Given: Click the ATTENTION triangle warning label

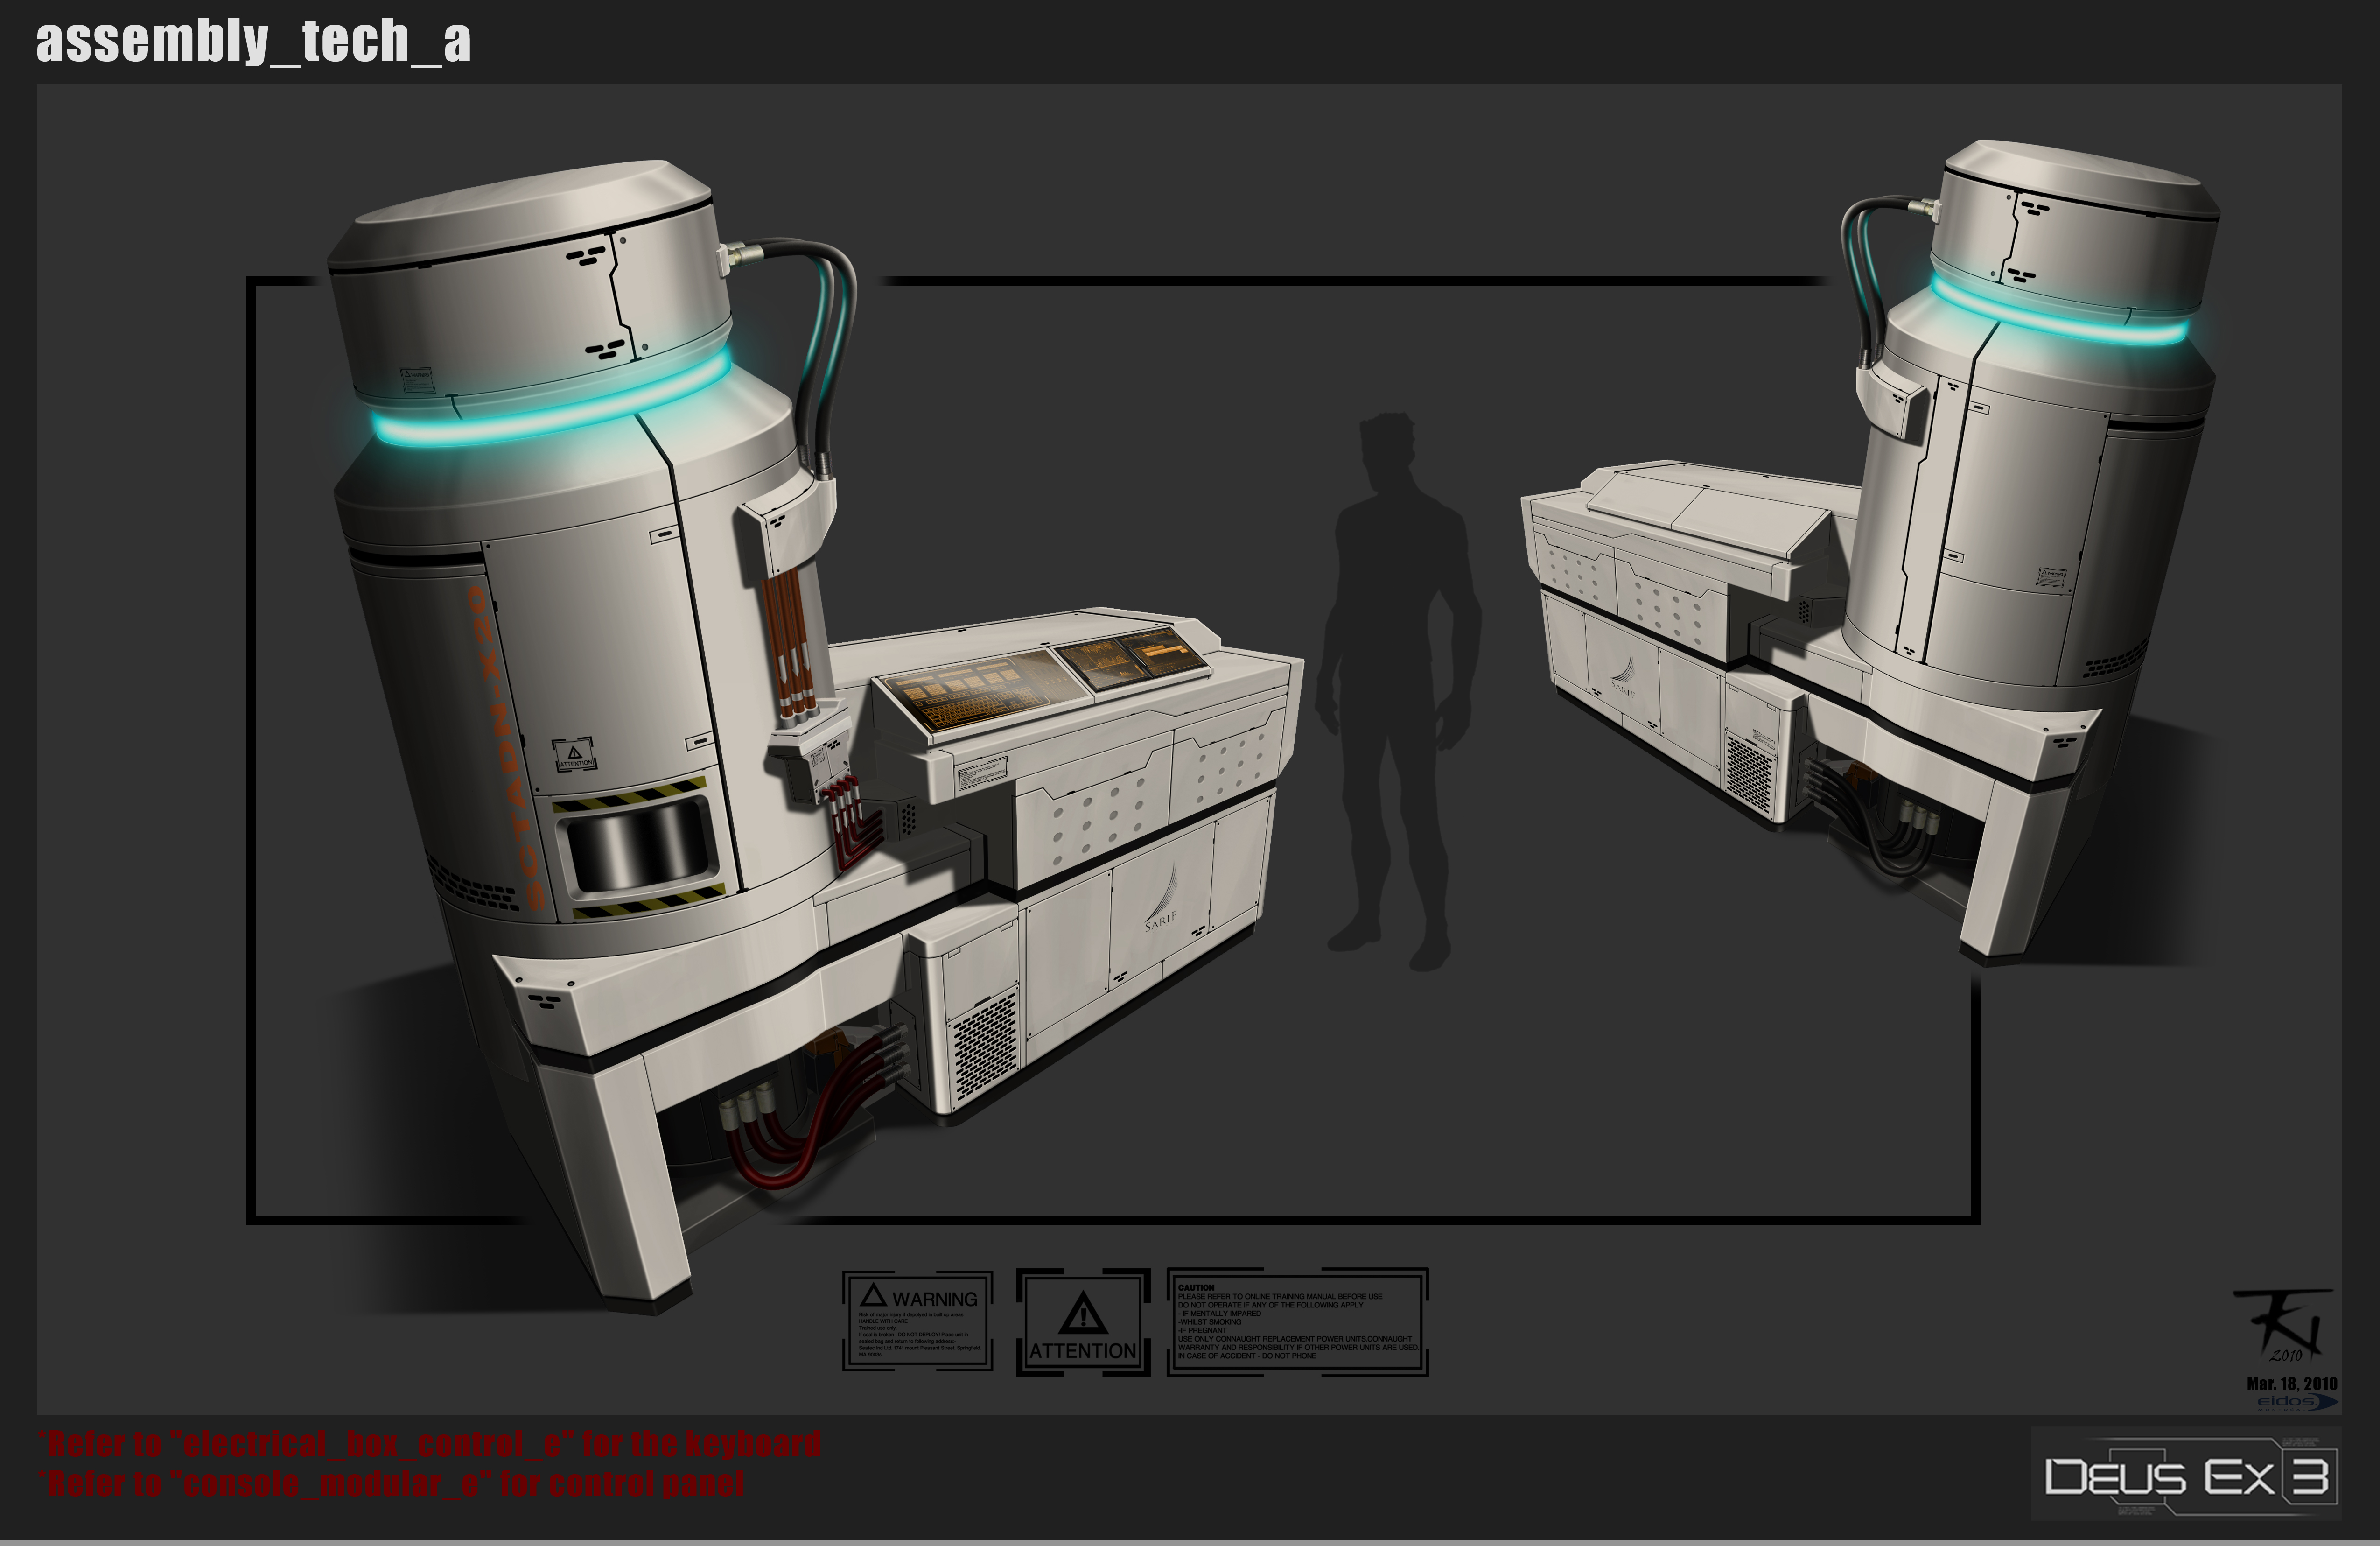Looking at the screenshot, I should tap(1083, 1323).
